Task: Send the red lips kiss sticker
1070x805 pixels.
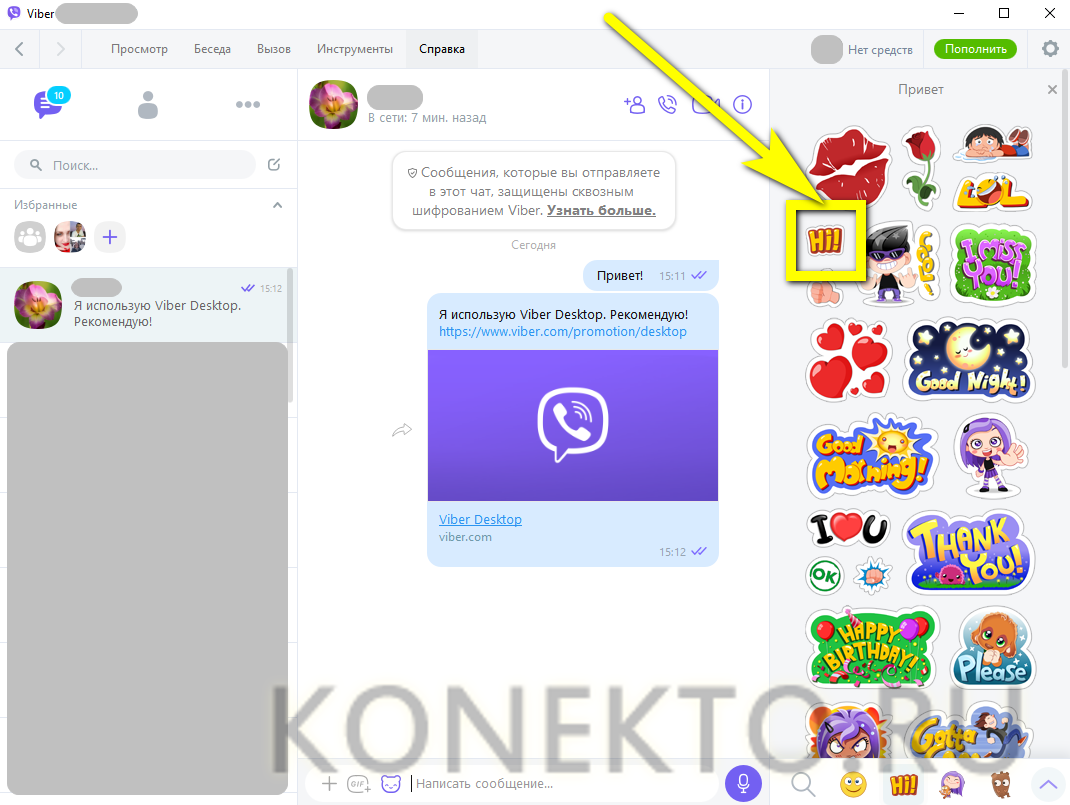Action: 849,166
